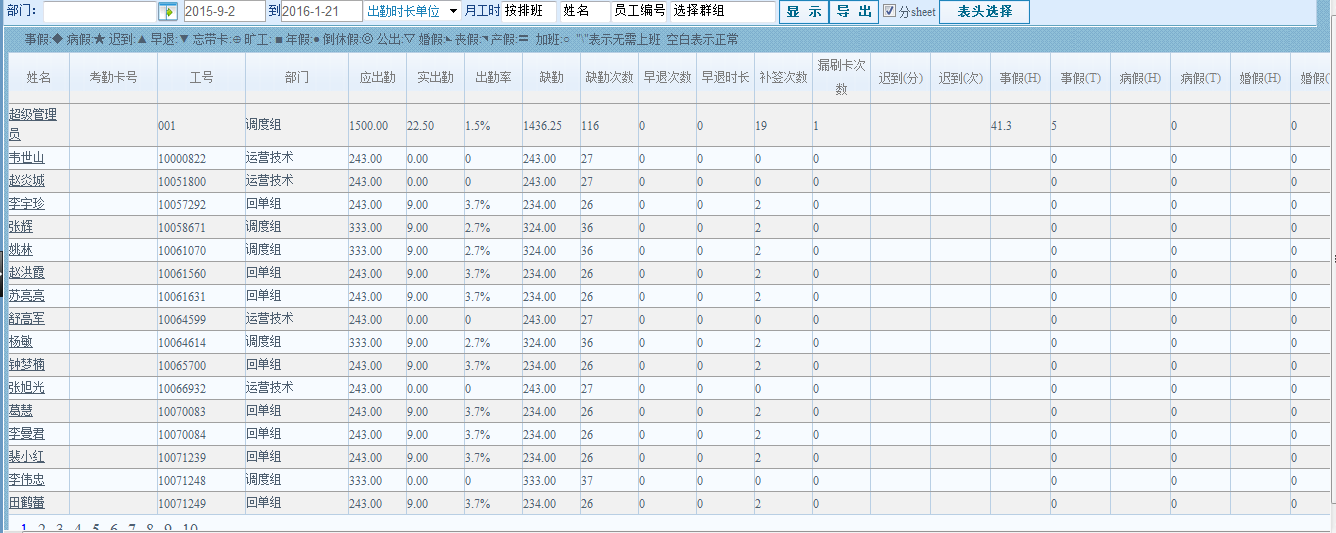
Task: Click the 事假(H) column header
Action: click(1020, 77)
